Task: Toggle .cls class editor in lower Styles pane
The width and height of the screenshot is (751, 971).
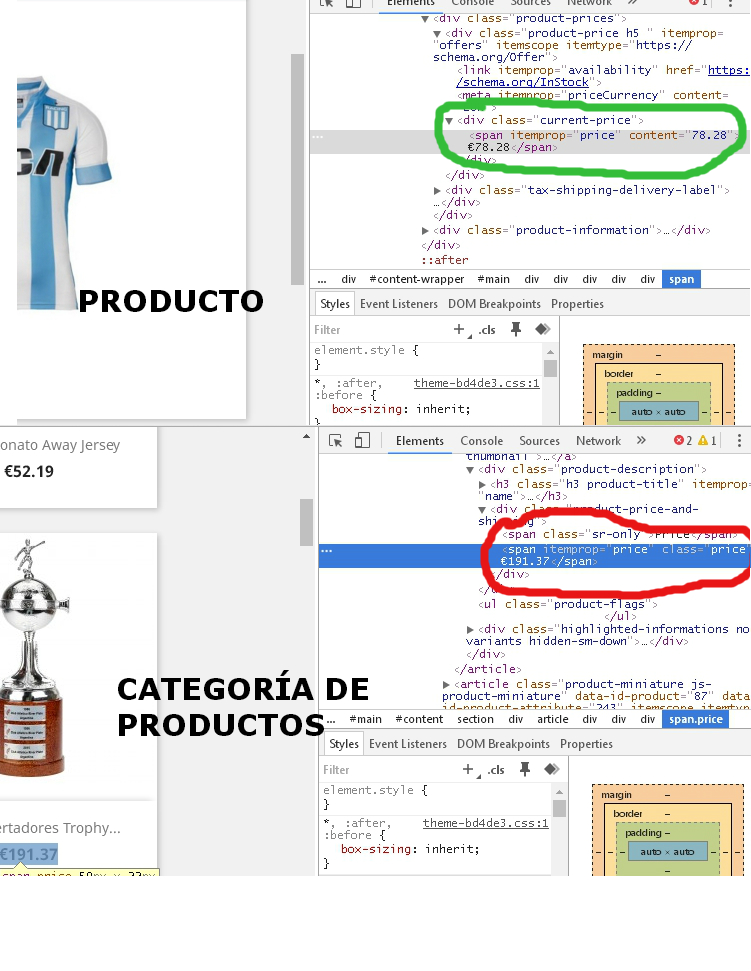Action: pyautogui.click(x=496, y=770)
